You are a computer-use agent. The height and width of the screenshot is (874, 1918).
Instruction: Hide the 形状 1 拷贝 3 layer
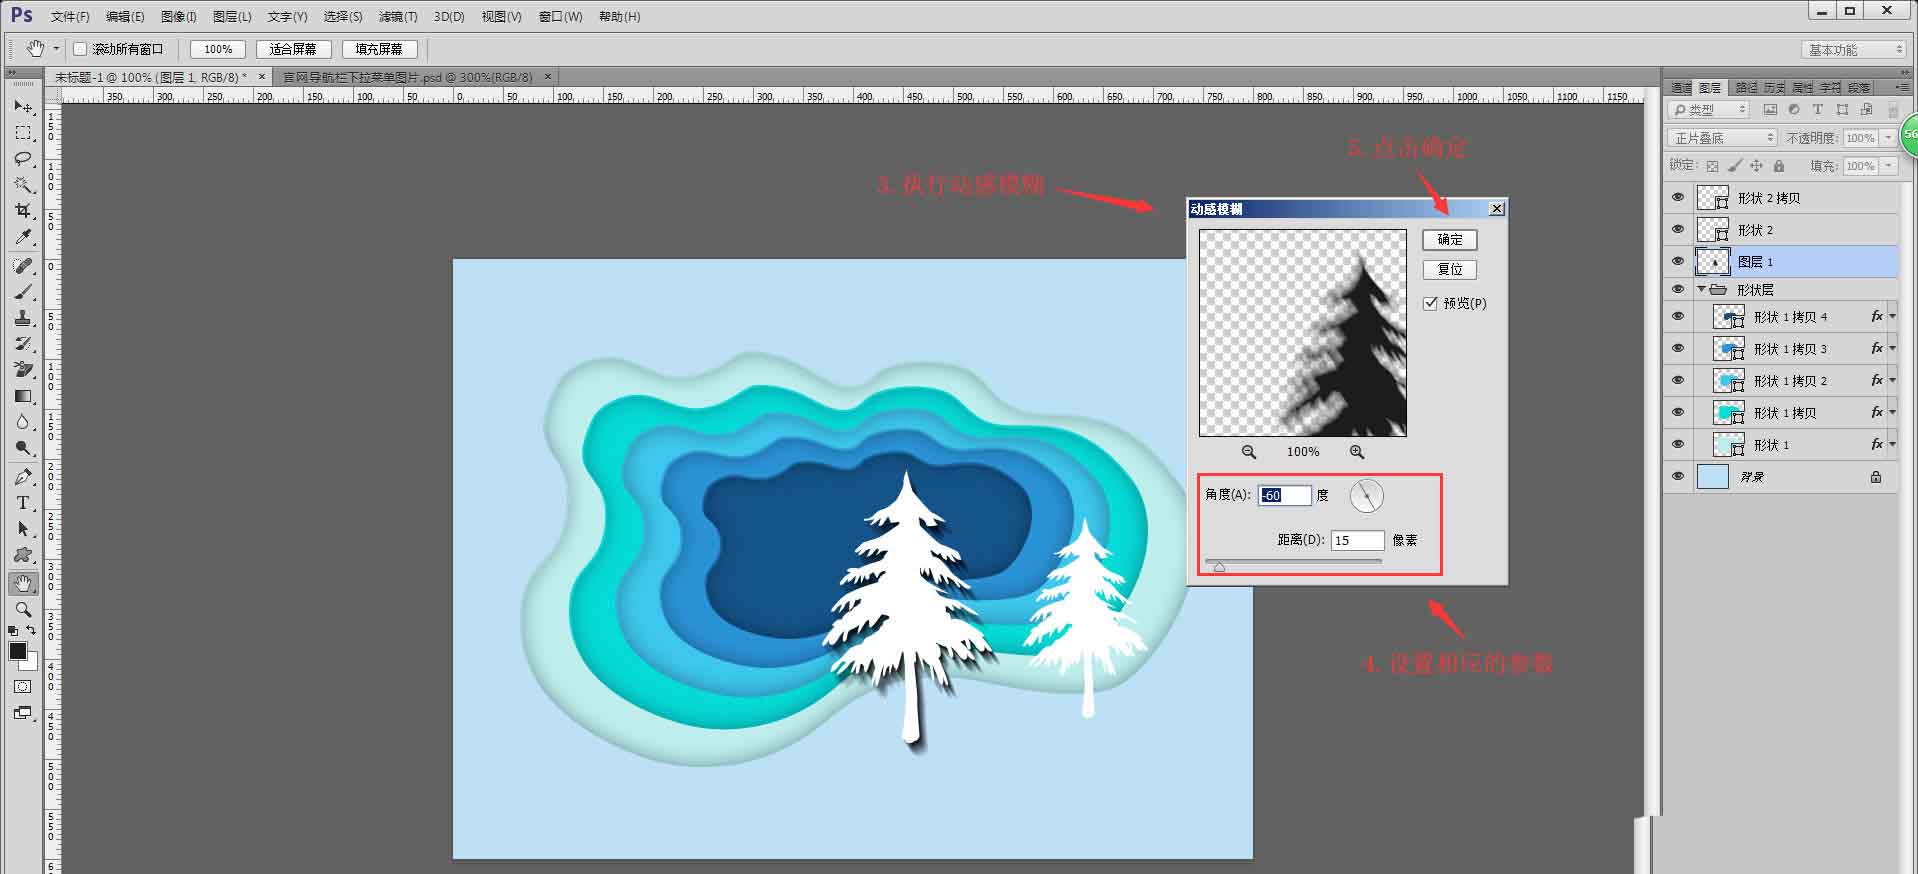(1678, 349)
